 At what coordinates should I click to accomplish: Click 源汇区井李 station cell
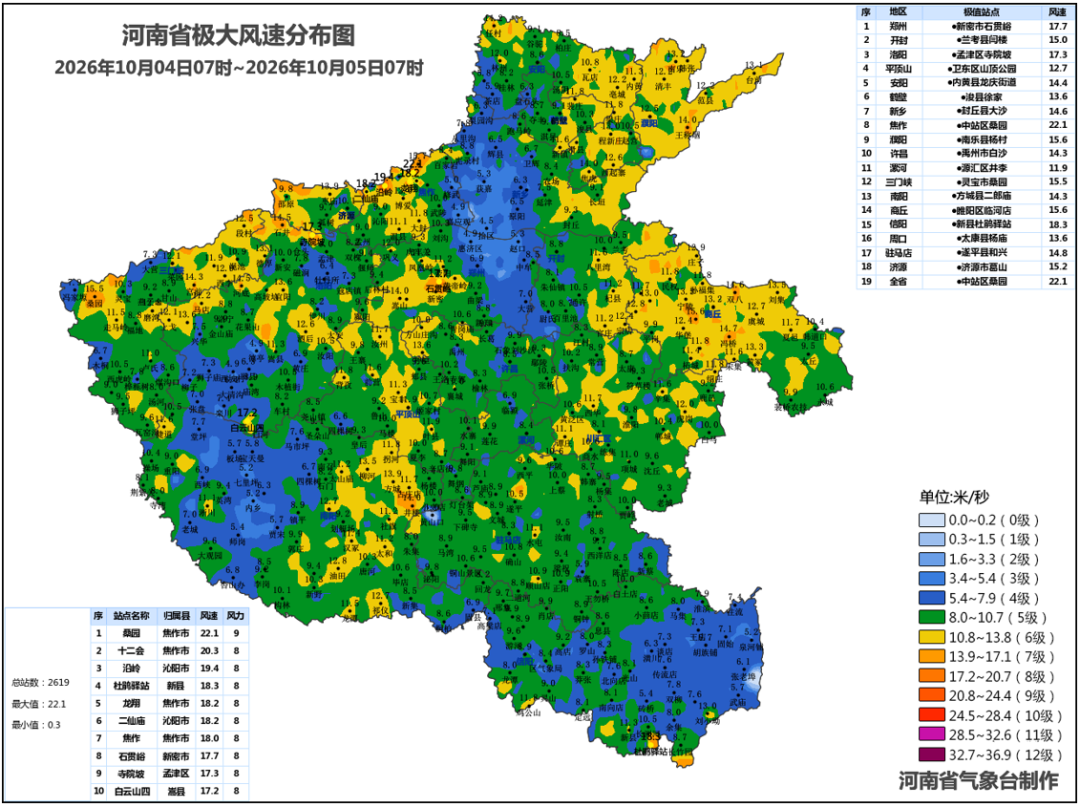[981, 168]
